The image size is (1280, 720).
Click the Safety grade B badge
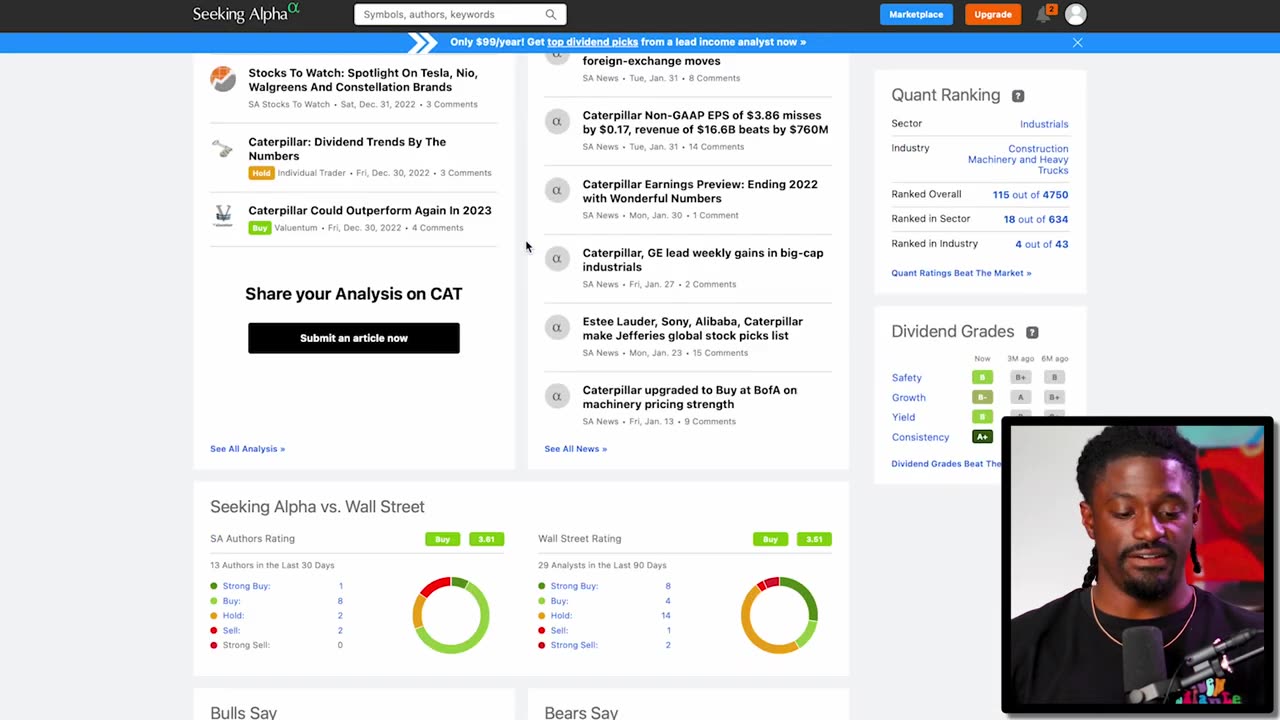[x=982, y=377]
